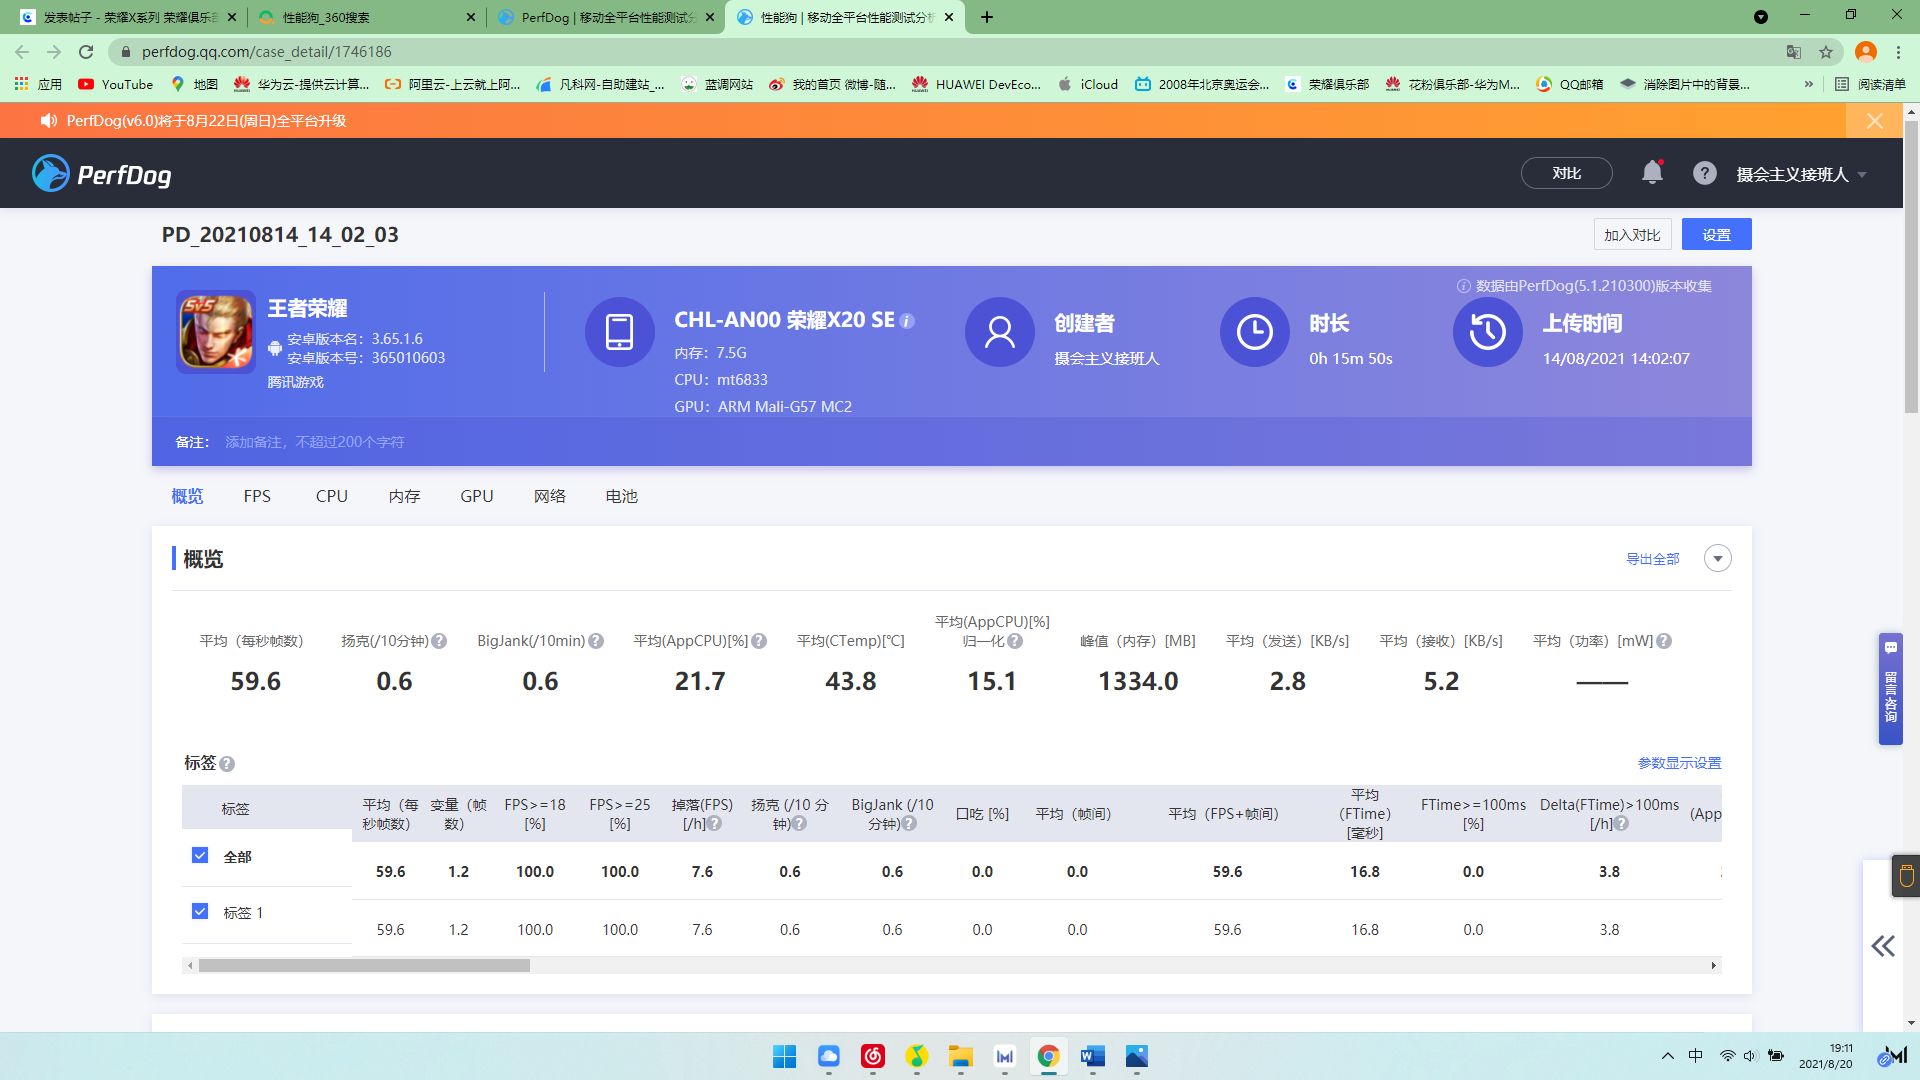Go back with the browser back arrow
This screenshot has height=1080, width=1920.
pyautogui.click(x=22, y=52)
